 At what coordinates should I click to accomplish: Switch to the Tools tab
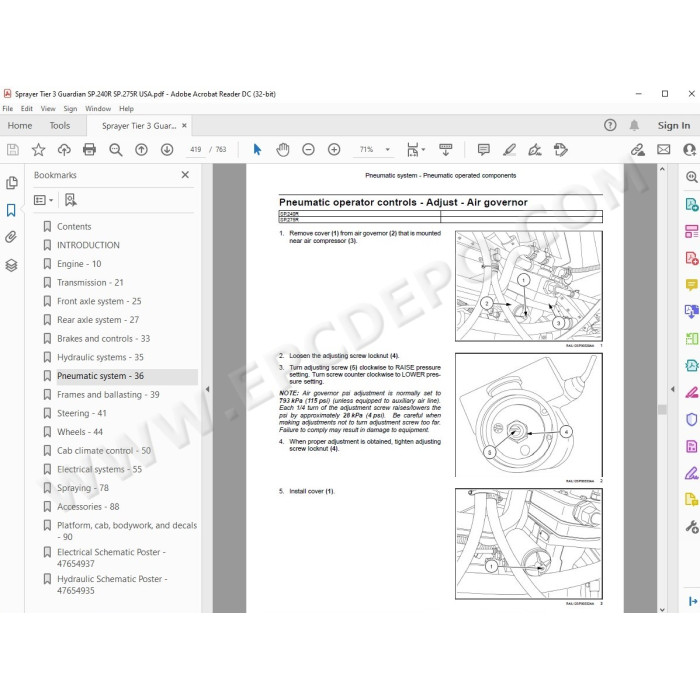tap(60, 125)
